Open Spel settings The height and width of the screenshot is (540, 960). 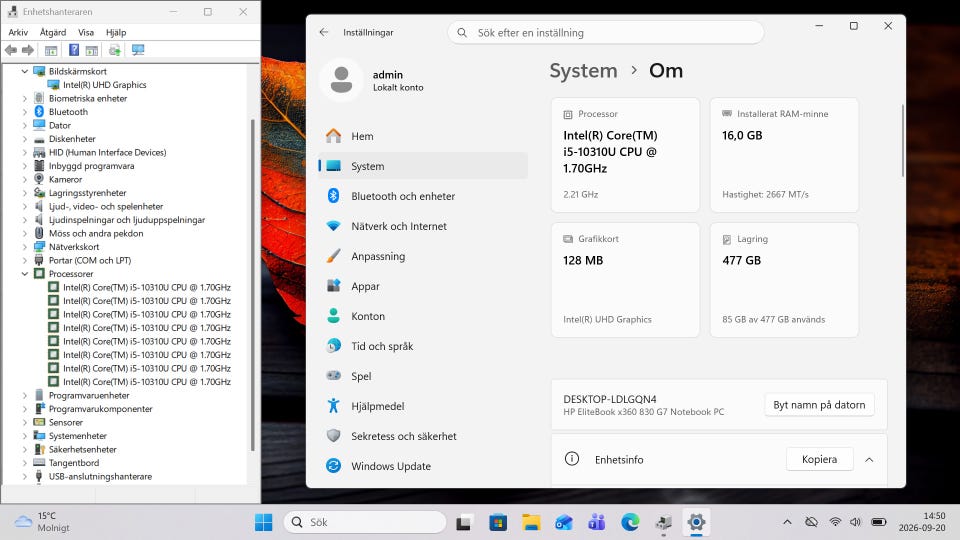click(422, 376)
